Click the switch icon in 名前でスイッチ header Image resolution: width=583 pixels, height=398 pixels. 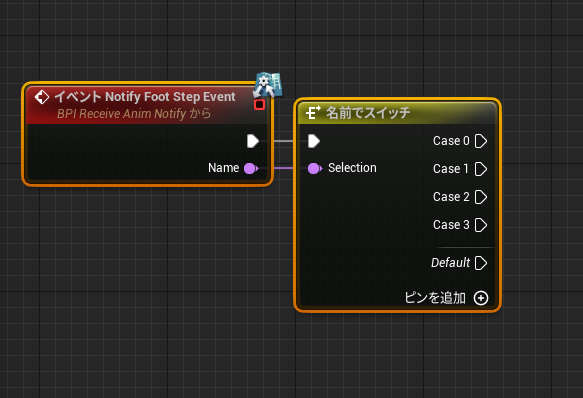pyautogui.click(x=313, y=113)
